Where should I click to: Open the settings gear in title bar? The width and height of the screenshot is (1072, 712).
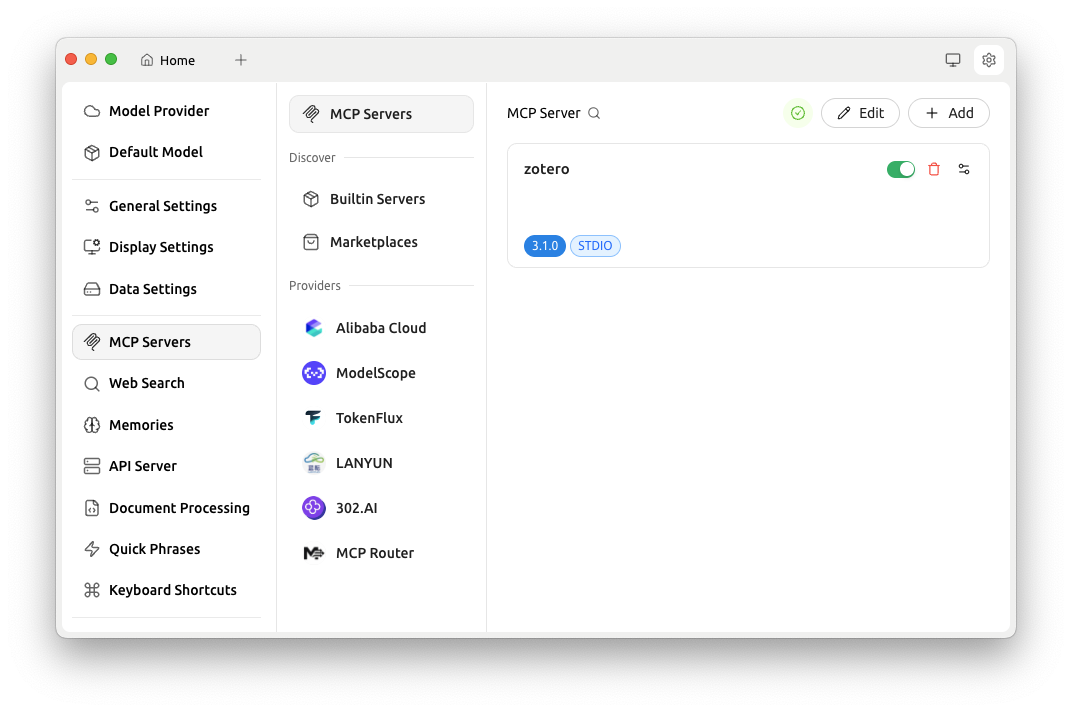coord(989,60)
